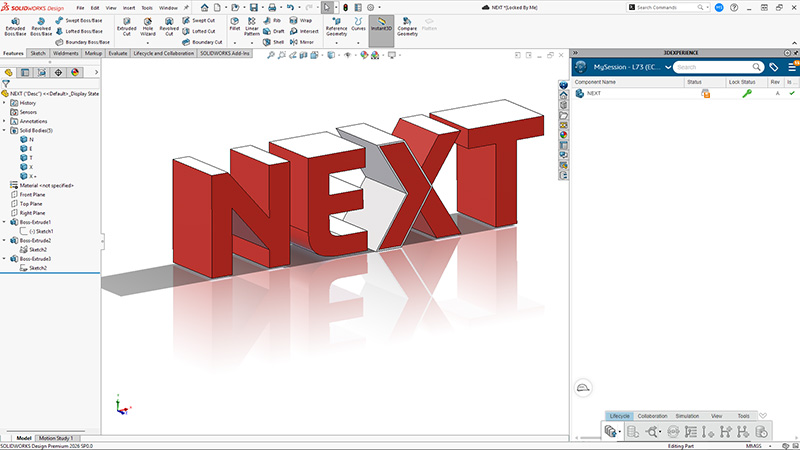The height and width of the screenshot is (450, 800).
Task: Switch to the Weldments tab
Action: click(x=66, y=53)
